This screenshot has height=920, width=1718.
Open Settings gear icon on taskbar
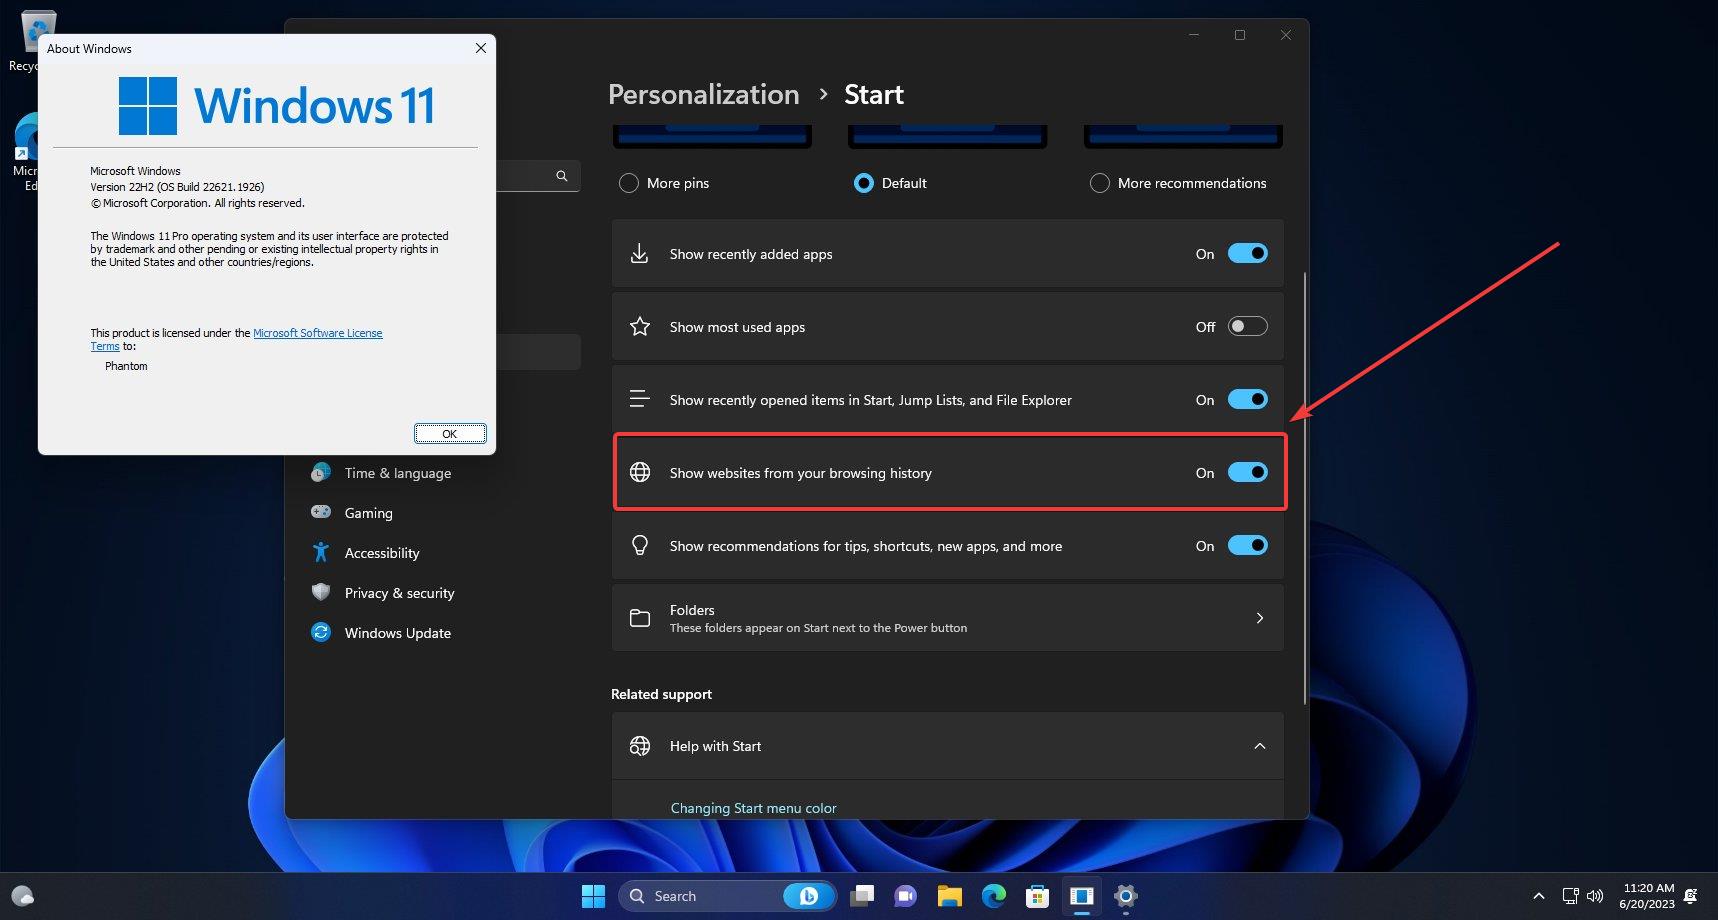pyautogui.click(x=1126, y=896)
